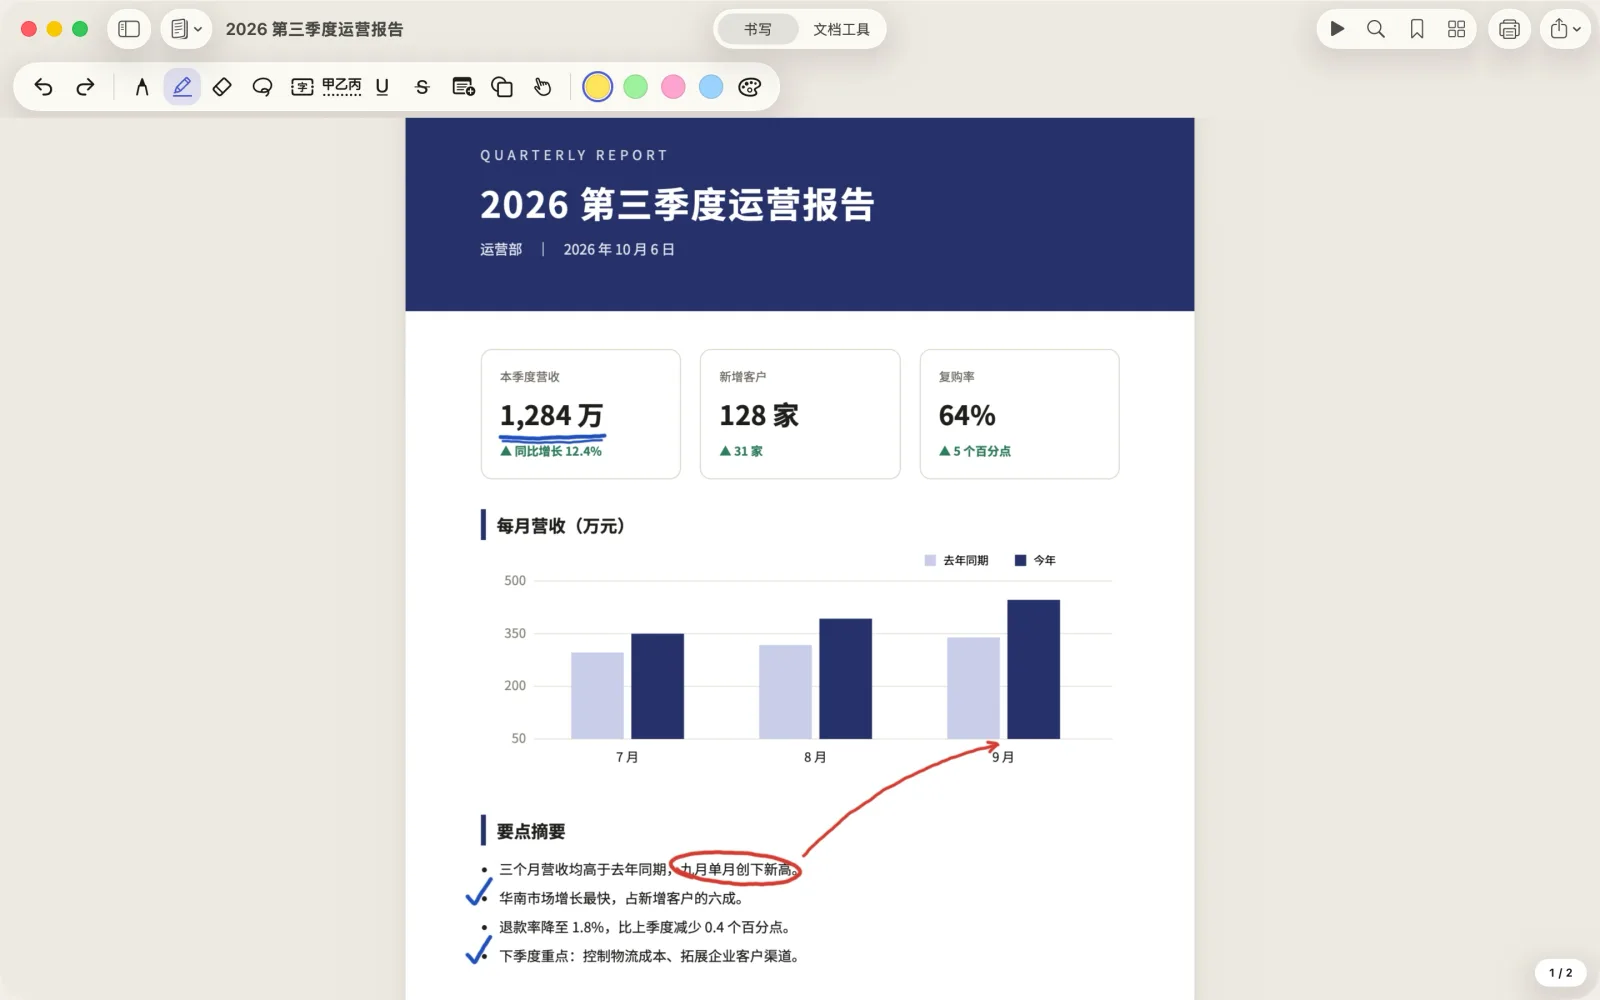
Task: Select the underline U tool
Action: point(382,87)
